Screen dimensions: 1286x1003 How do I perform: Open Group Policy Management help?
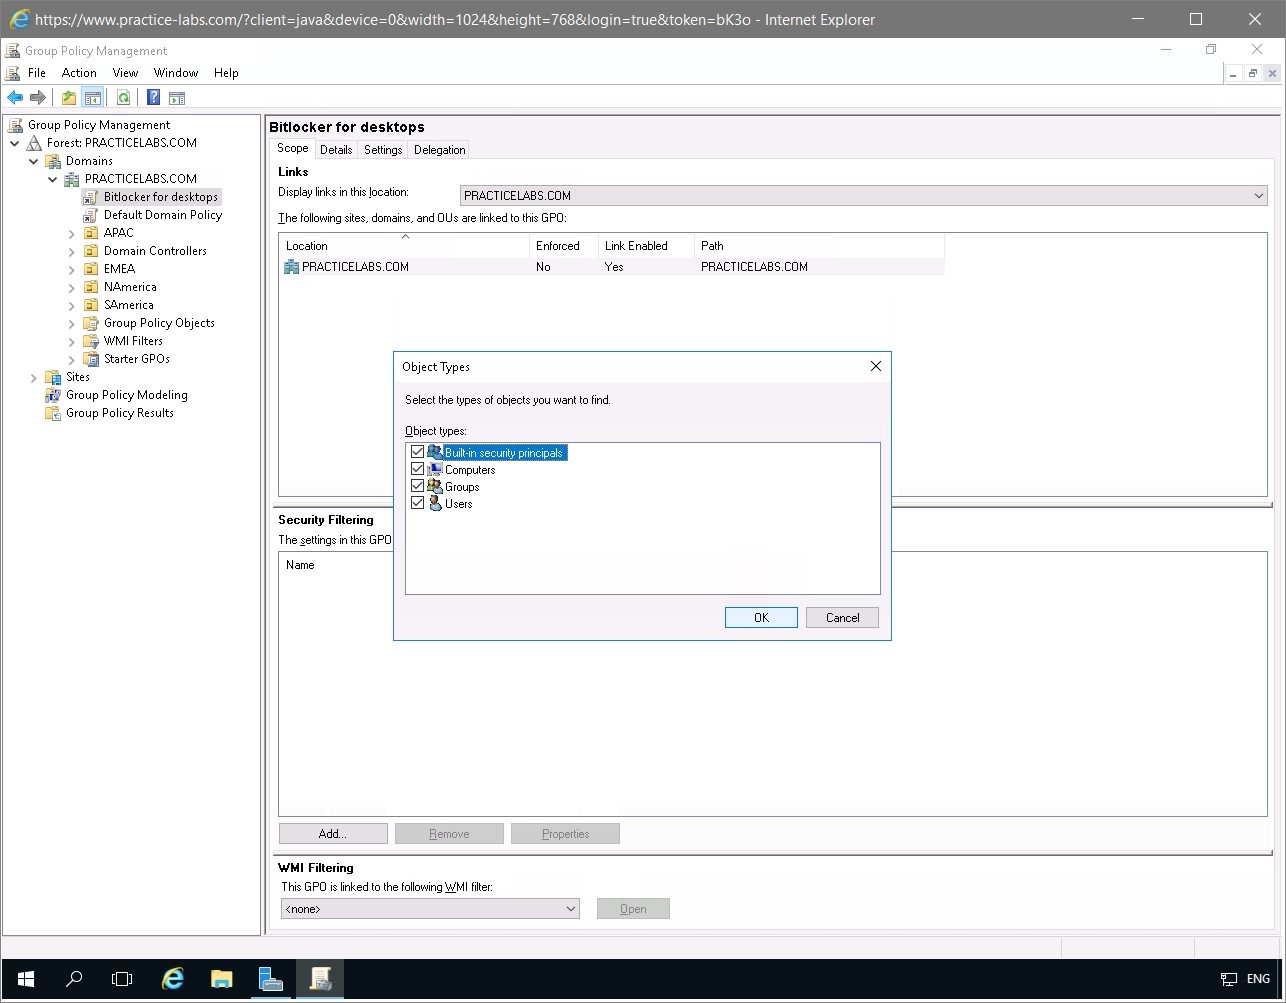pos(152,97)
